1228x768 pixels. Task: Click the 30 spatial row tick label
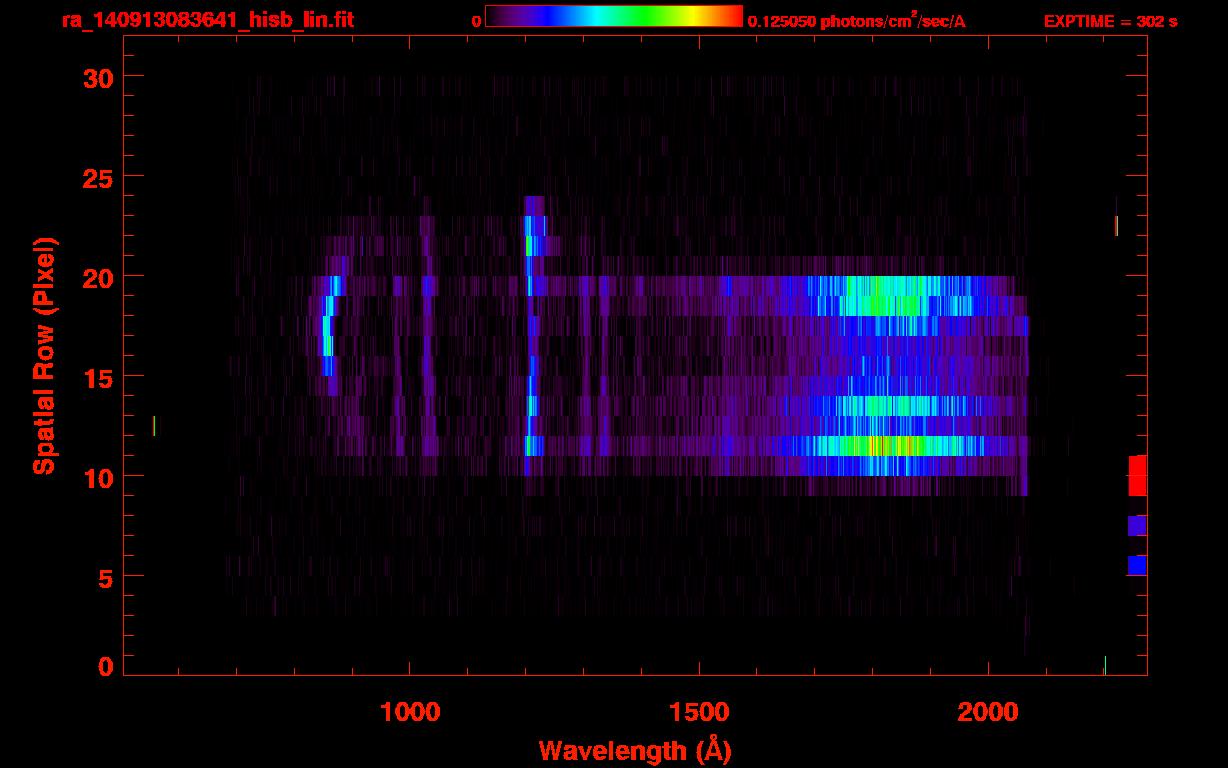pos(98,77)
